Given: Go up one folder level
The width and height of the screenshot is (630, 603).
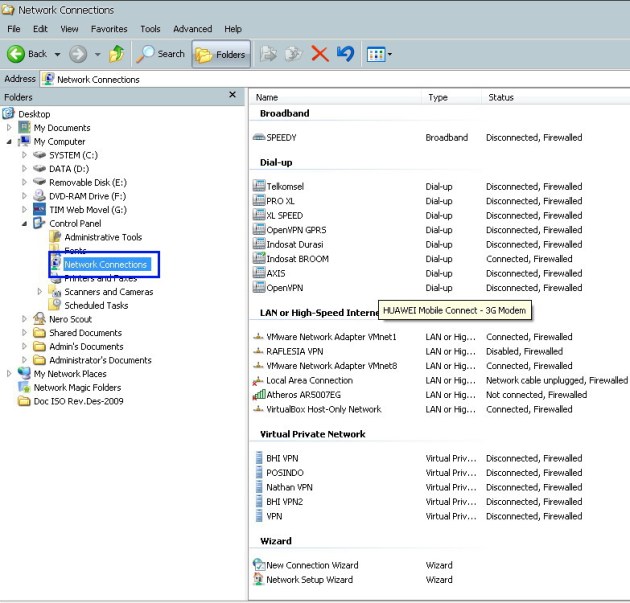Looking at the screenshot, I should point(117,54).
